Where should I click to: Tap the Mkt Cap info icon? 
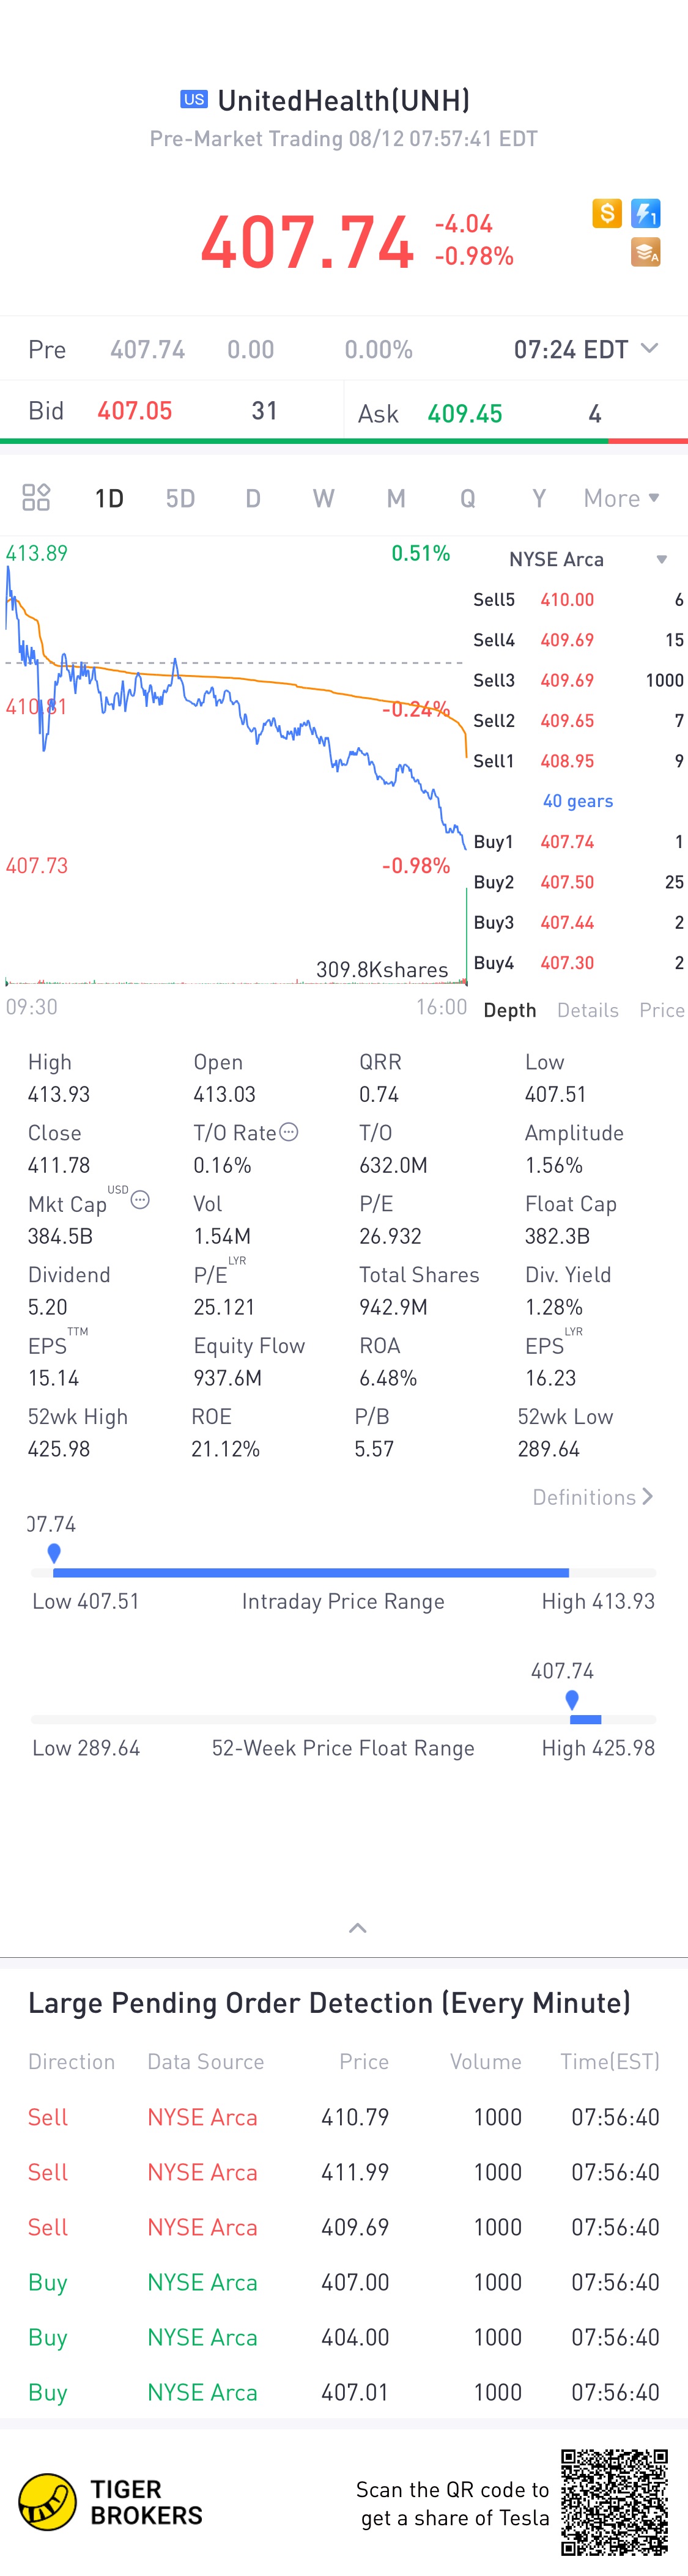click(x=140, y=1200)
